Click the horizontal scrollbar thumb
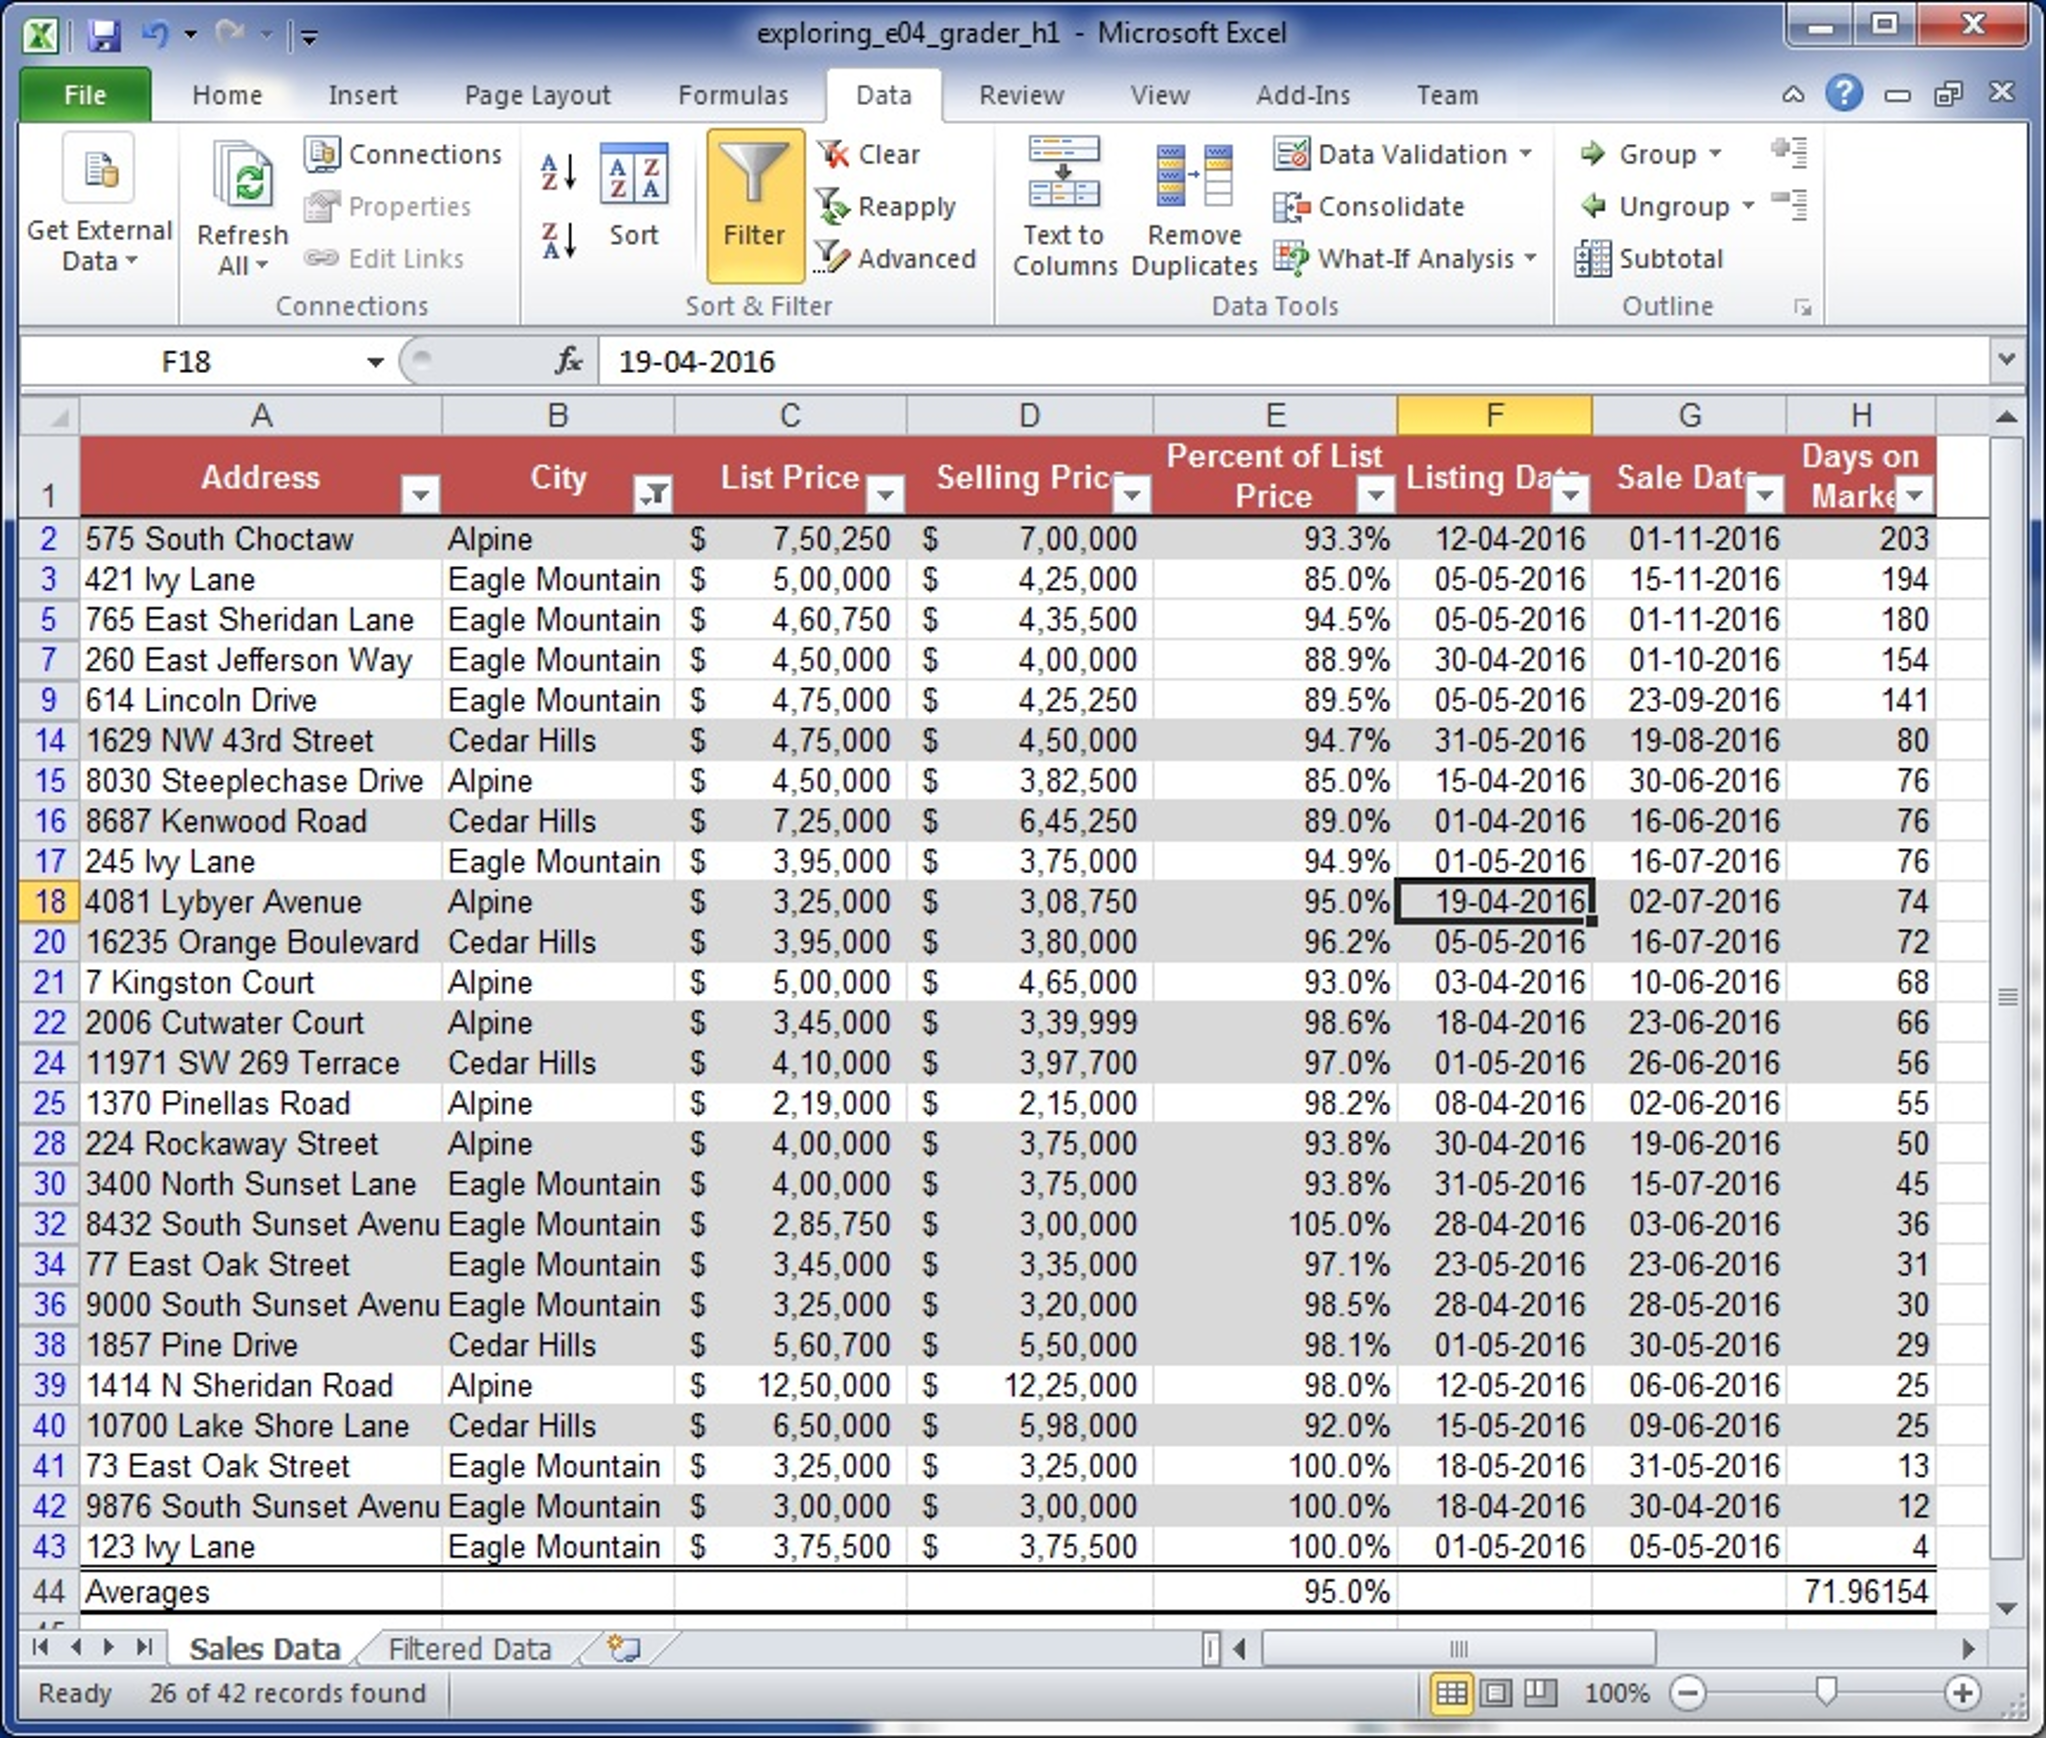The width and height of the screenshot is (2046, 1738). (1458, 1648)
